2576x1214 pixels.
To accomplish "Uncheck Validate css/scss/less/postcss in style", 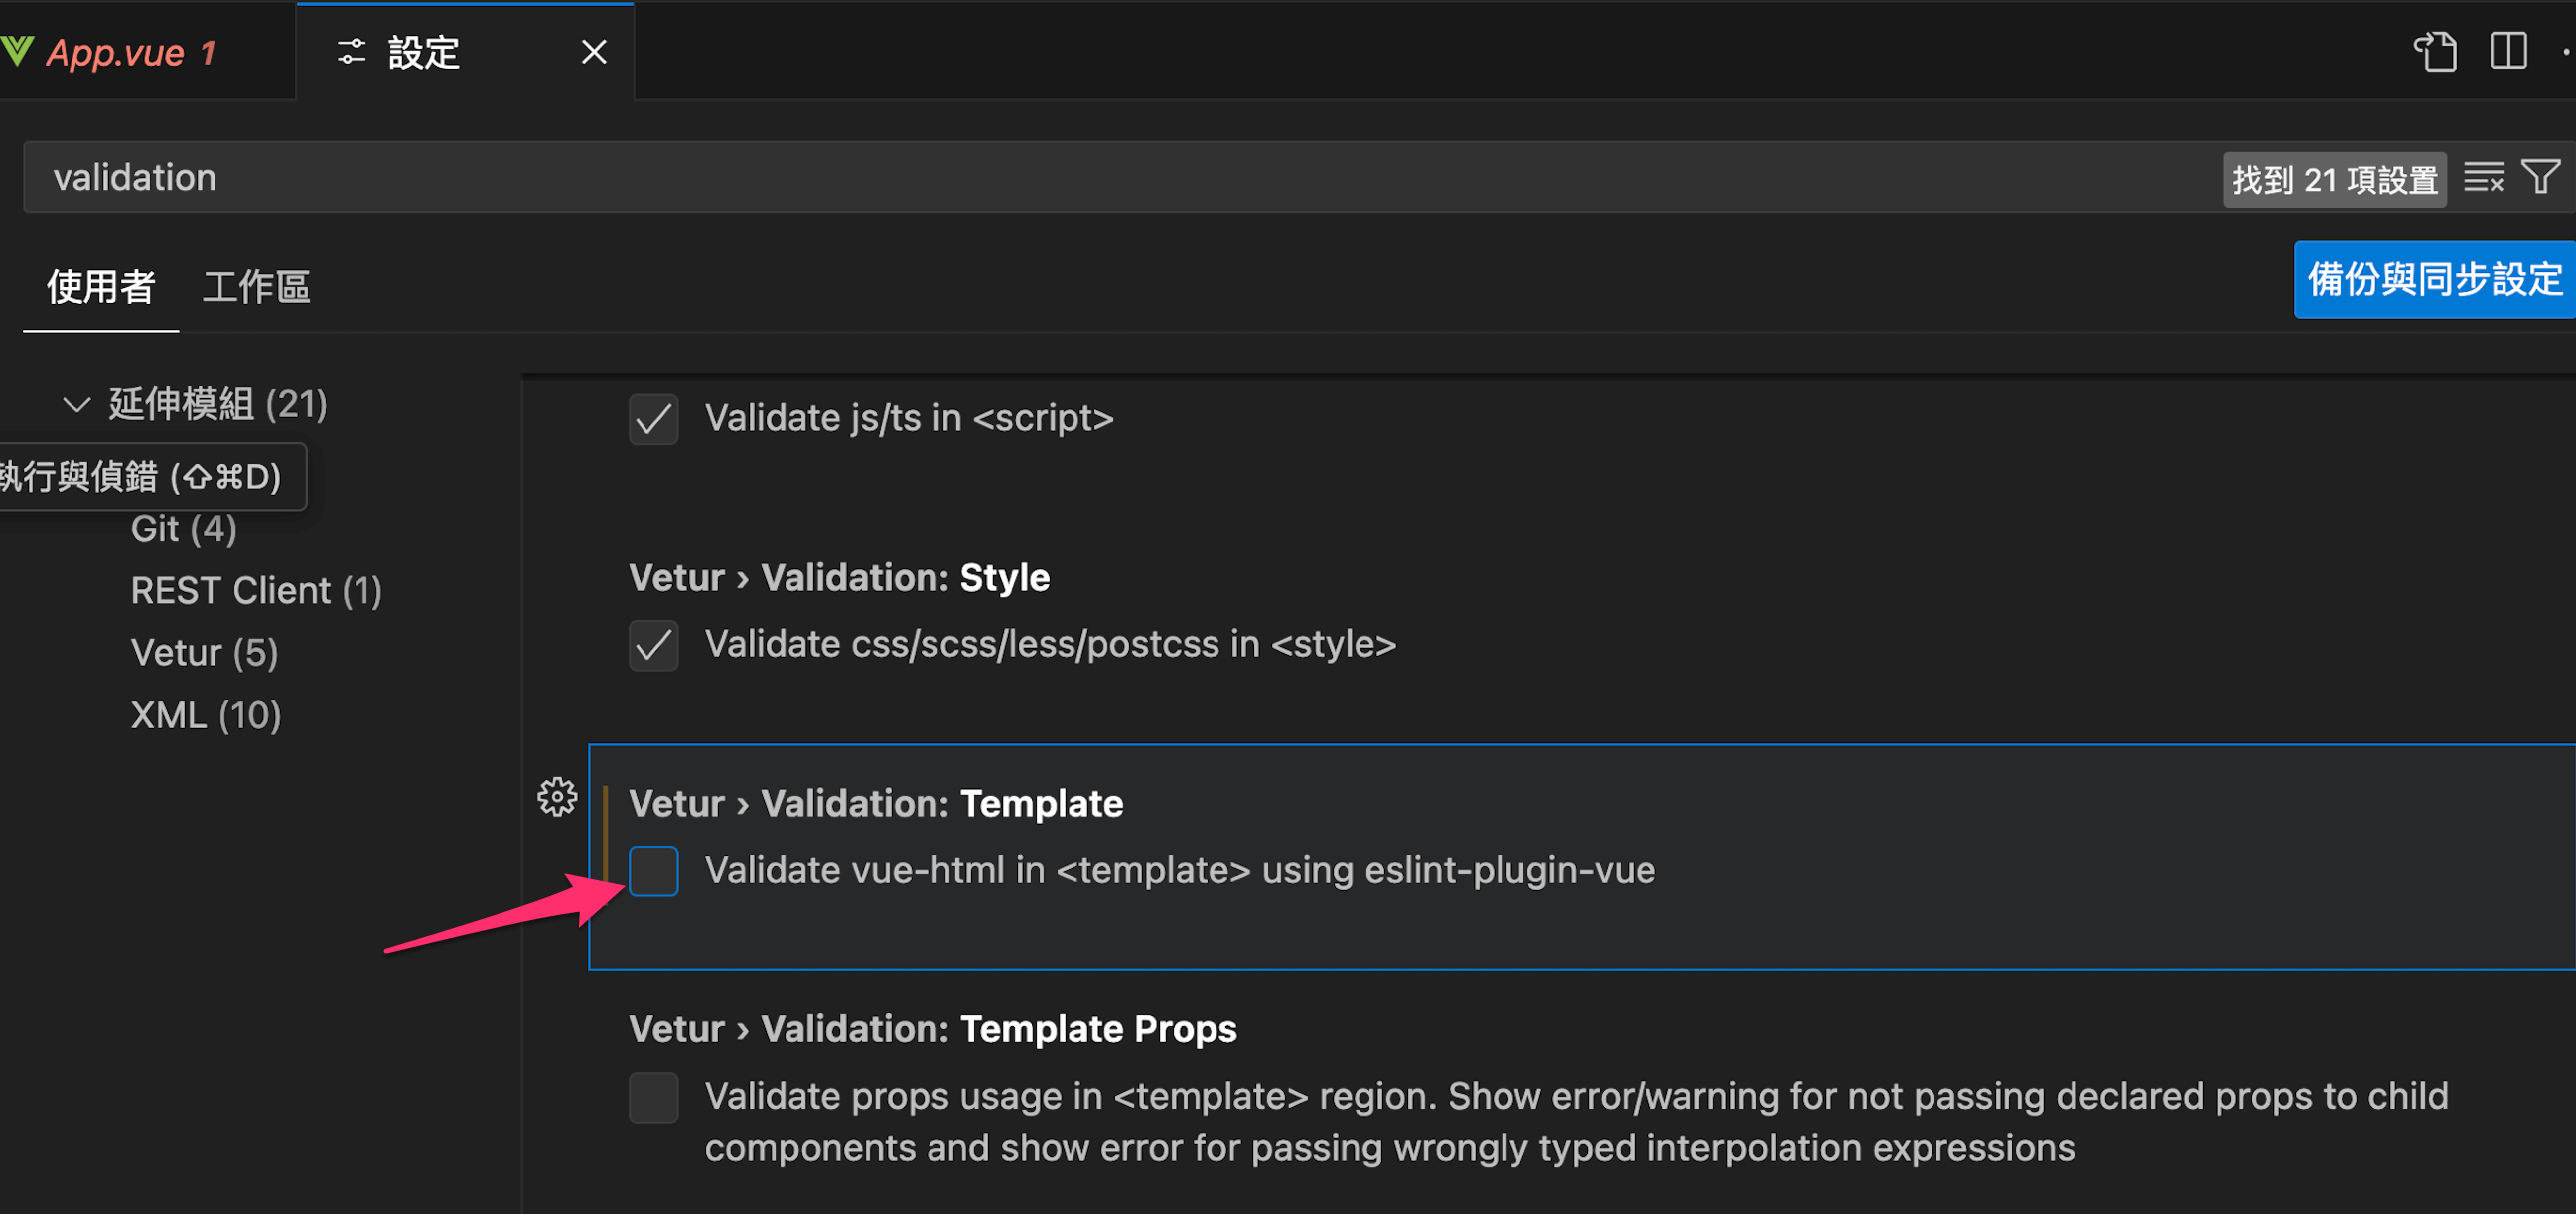I will 653,645.
